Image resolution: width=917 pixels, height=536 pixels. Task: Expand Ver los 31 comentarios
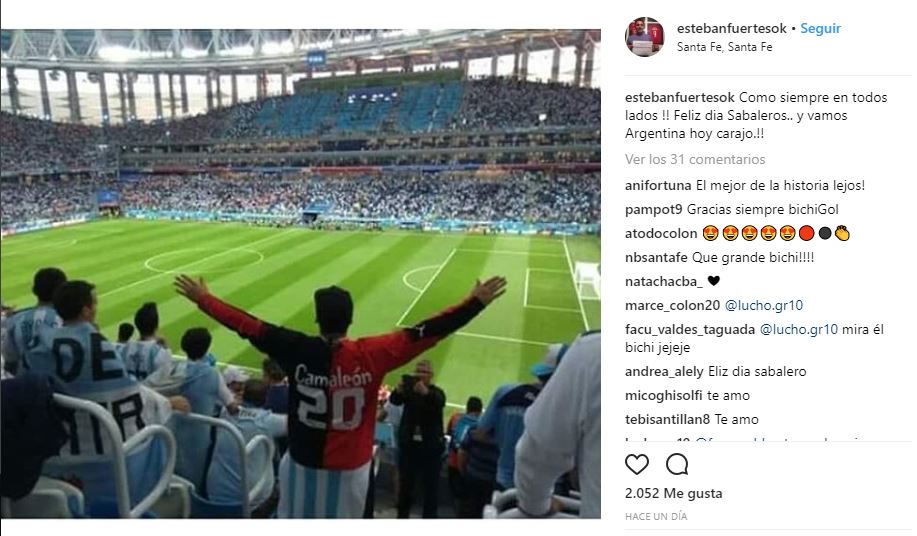(695, 159)
